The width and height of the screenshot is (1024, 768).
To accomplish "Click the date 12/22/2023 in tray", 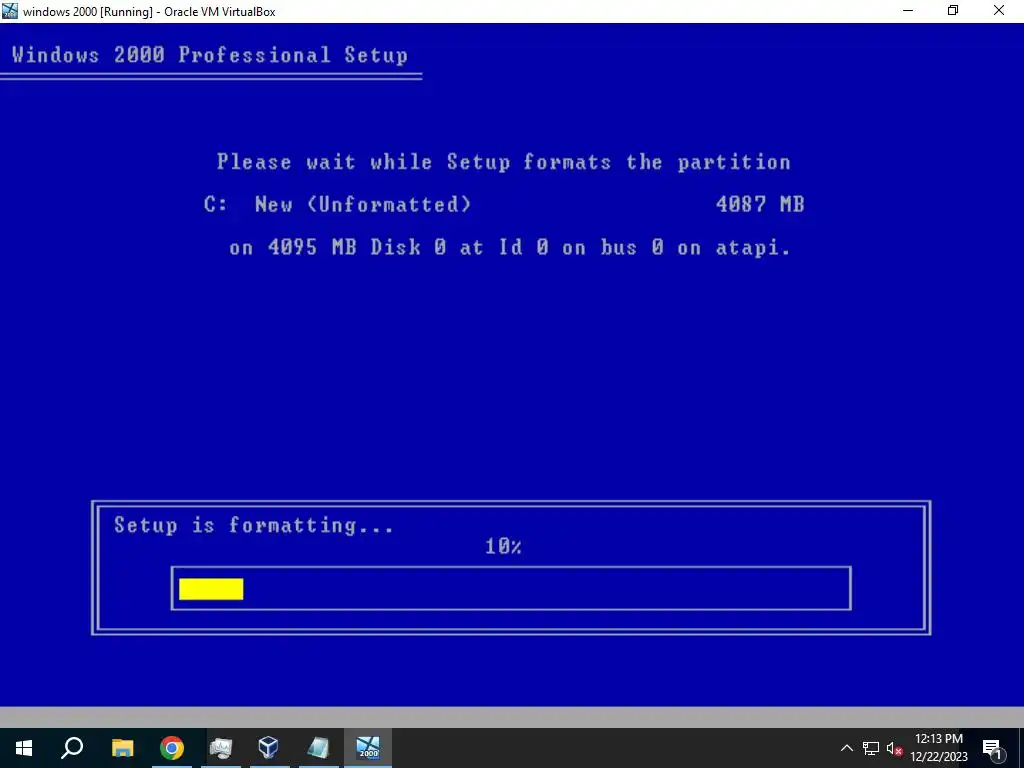I will click(938, 758).
